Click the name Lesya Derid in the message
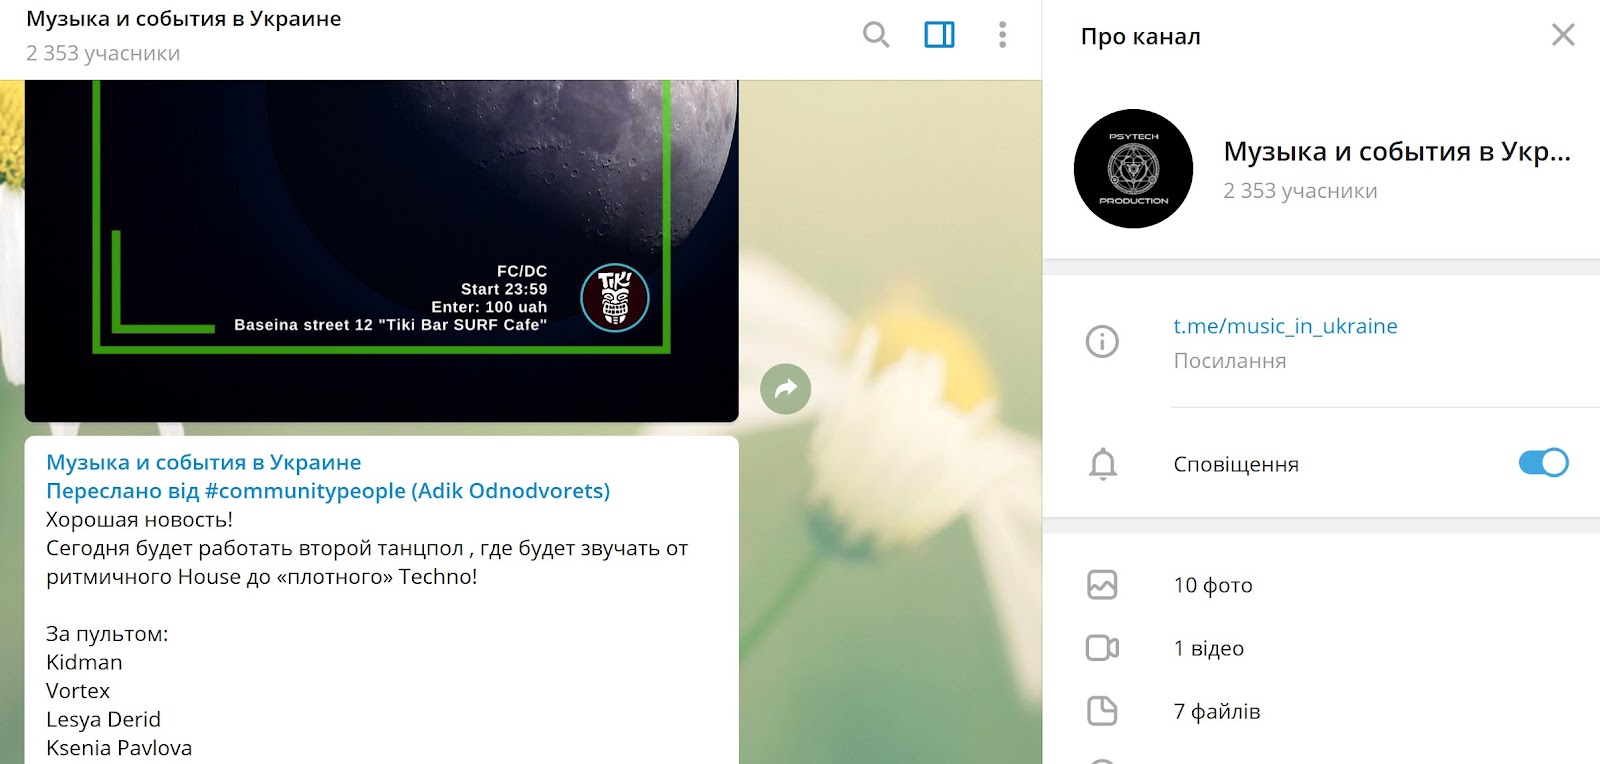Viewport: 1600px width, 764px height. (103, 720)
